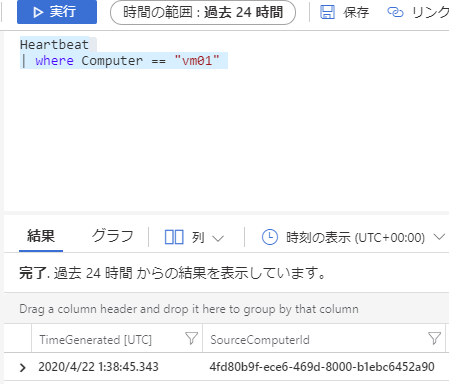Image resolution: width=449 pixels, height=384 pixels.
Task: Sort by TimeGenerated [UTC] column header
Action: click(96, 340)
